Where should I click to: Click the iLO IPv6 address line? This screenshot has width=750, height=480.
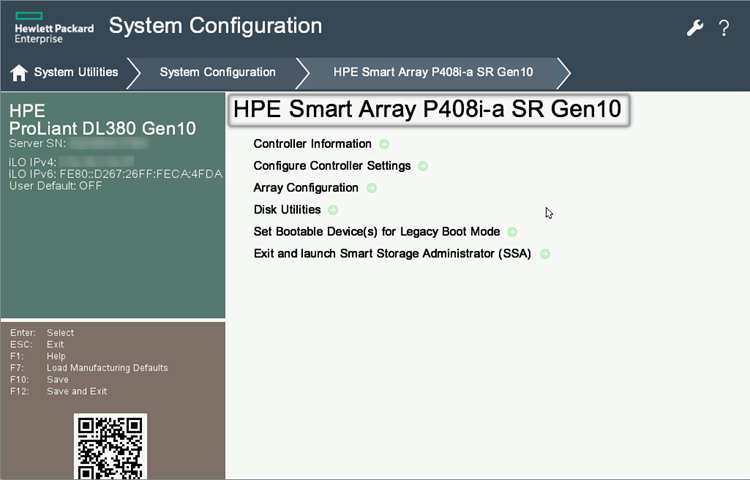click(x=115, y=174)
